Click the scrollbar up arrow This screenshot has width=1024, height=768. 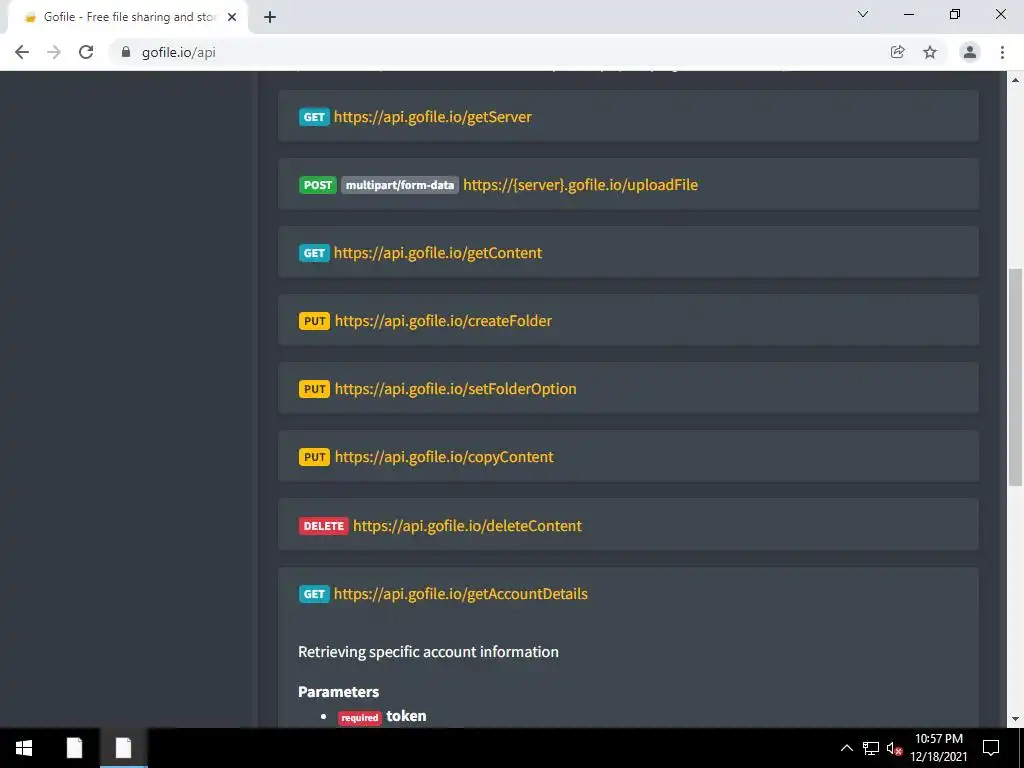tap(1015, 80)
